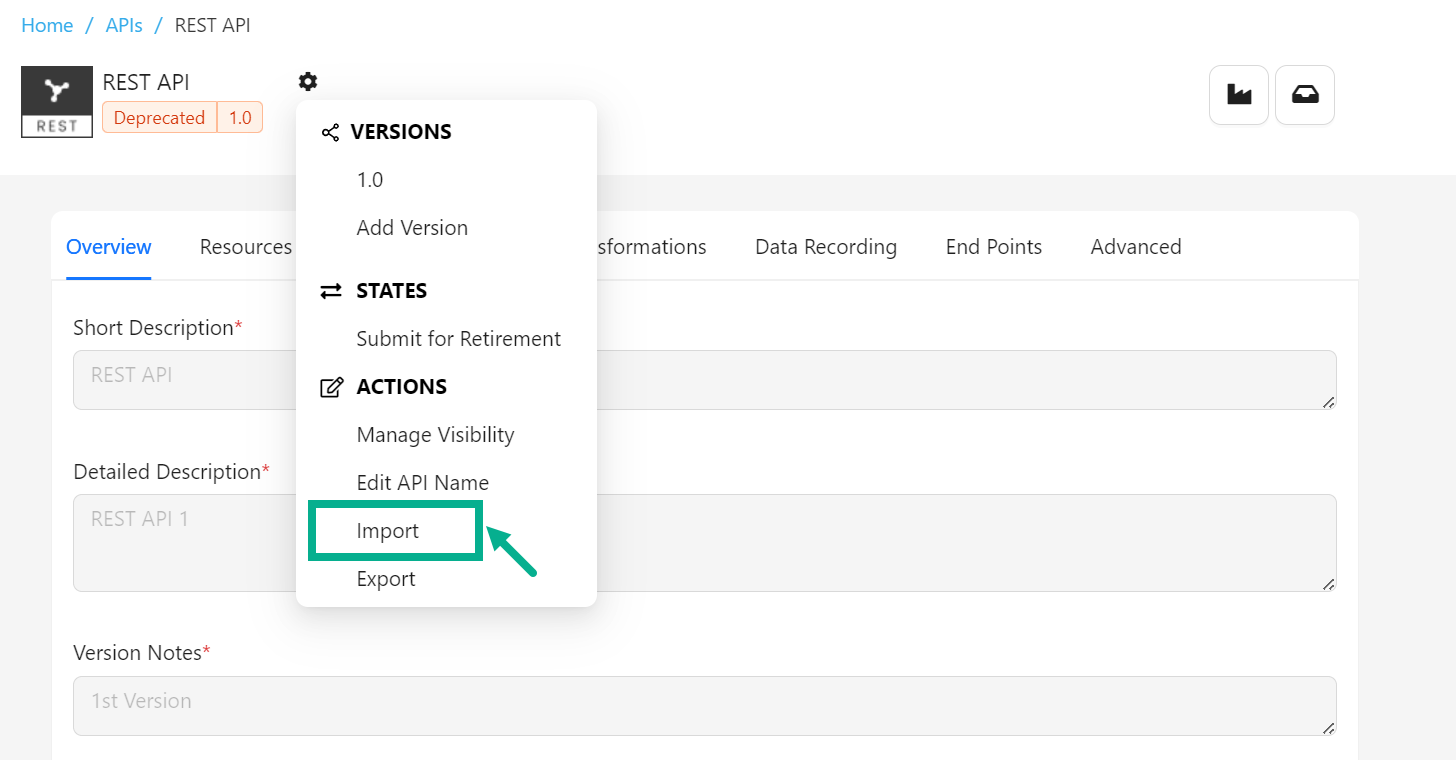Click Import in the Actions menu

pyautogui.click(x=388, y=531)
